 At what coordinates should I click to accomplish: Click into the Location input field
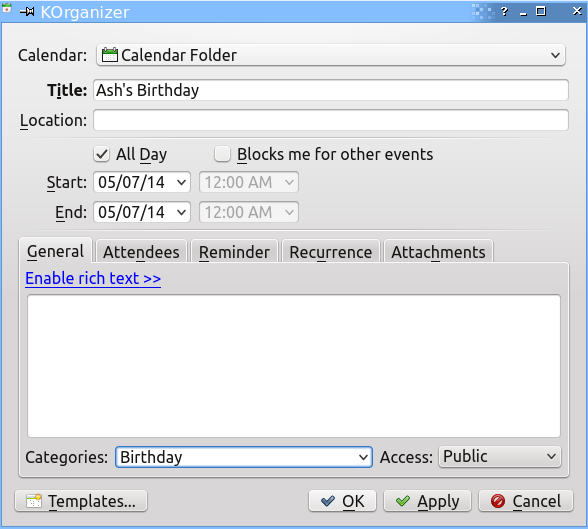click(x=331, y=120)
